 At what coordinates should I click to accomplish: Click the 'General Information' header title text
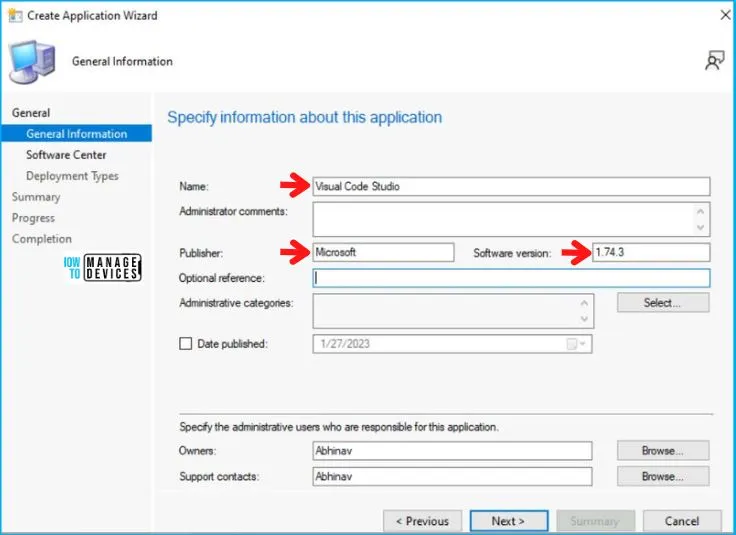(122, 61)
